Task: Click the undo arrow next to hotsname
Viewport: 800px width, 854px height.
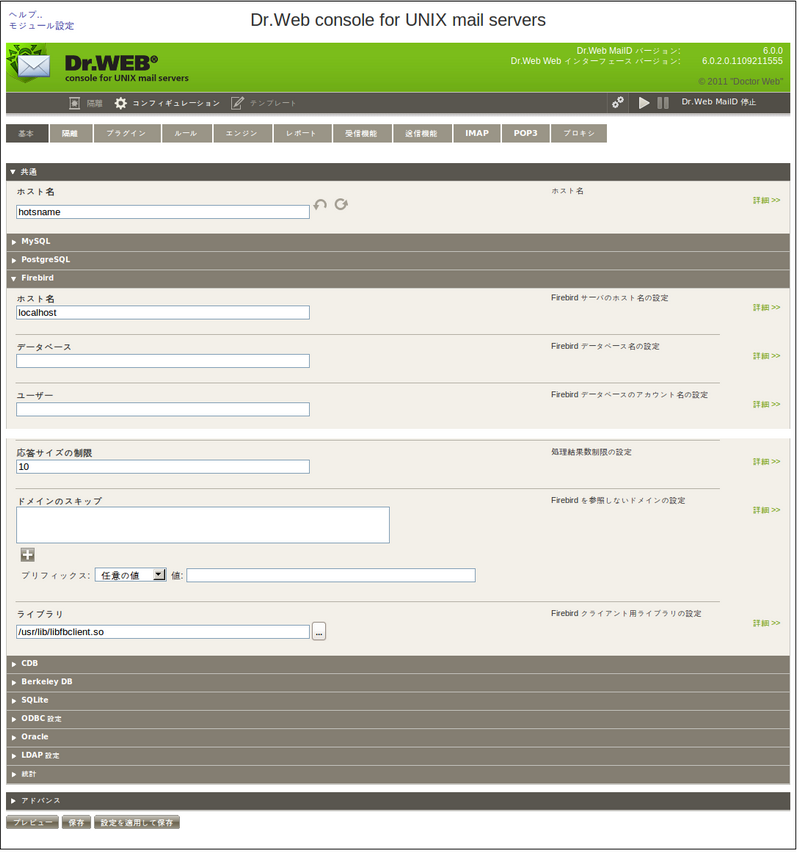Action: tap(321, 205)
